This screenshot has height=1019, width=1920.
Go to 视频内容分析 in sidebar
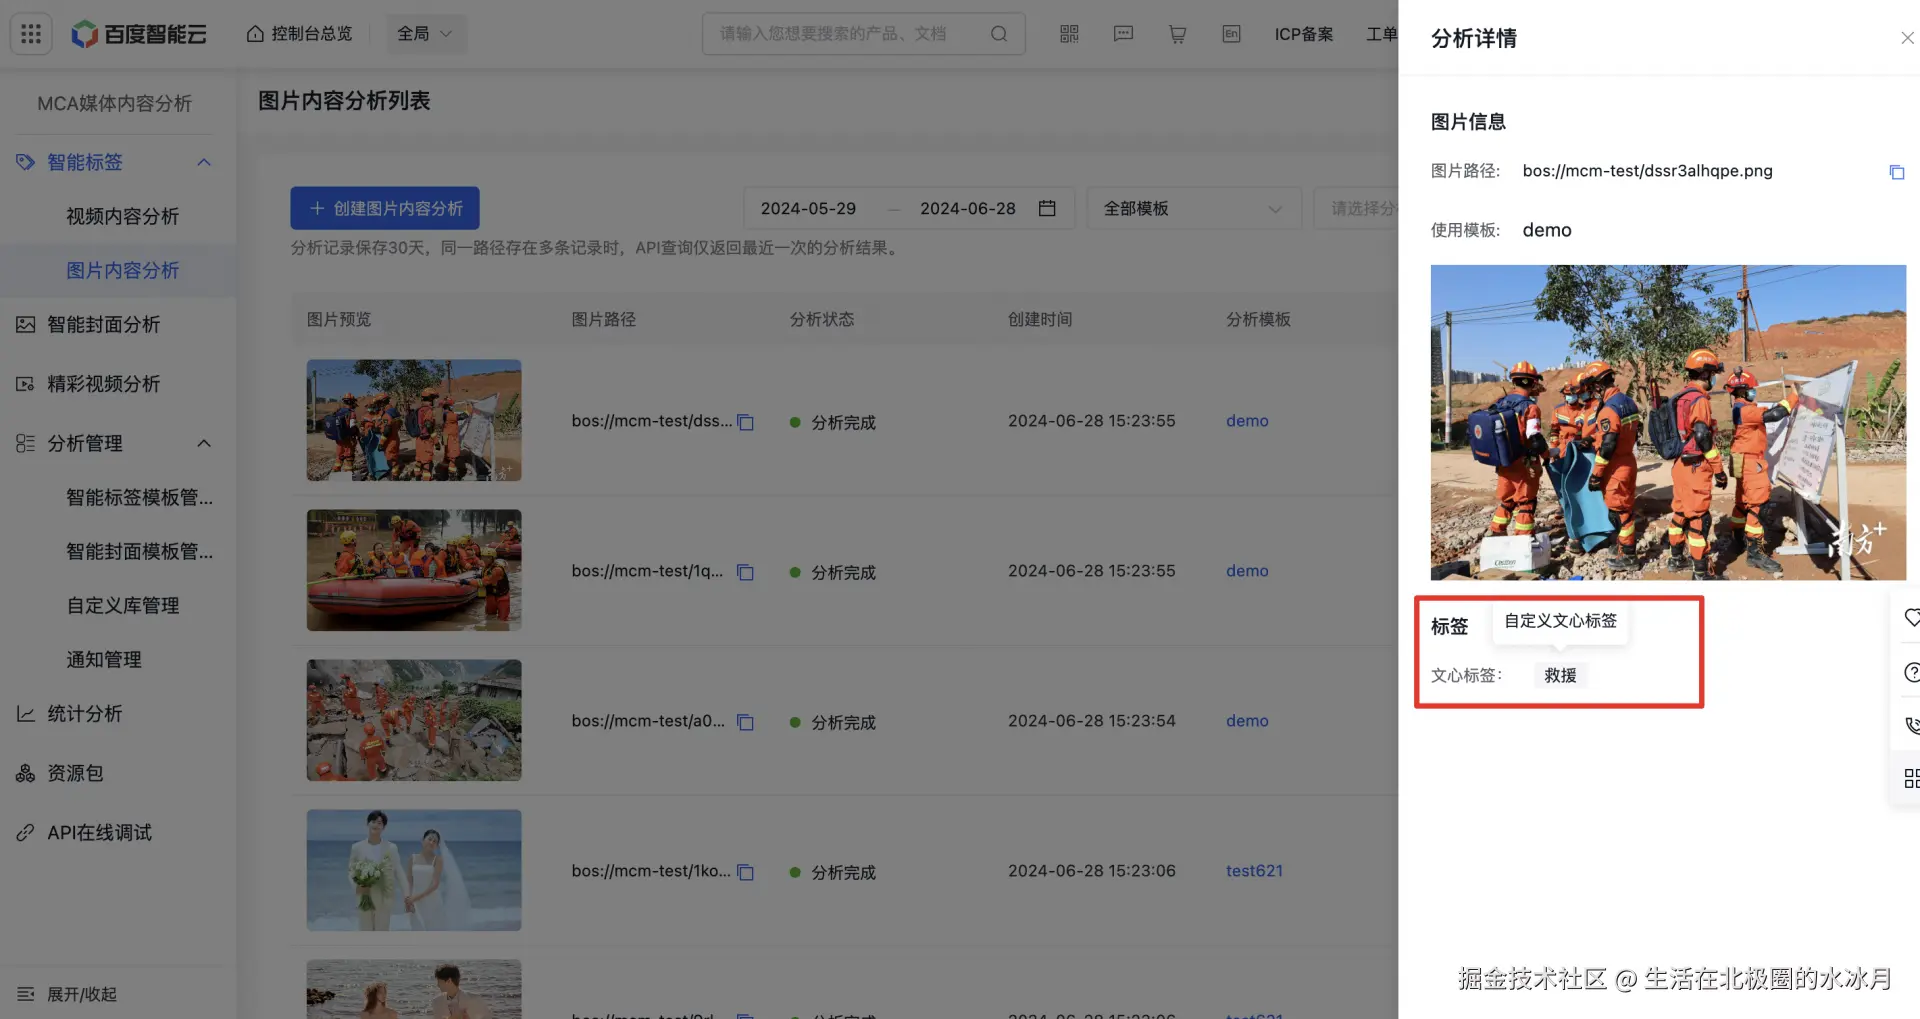(x=122, y=216)
